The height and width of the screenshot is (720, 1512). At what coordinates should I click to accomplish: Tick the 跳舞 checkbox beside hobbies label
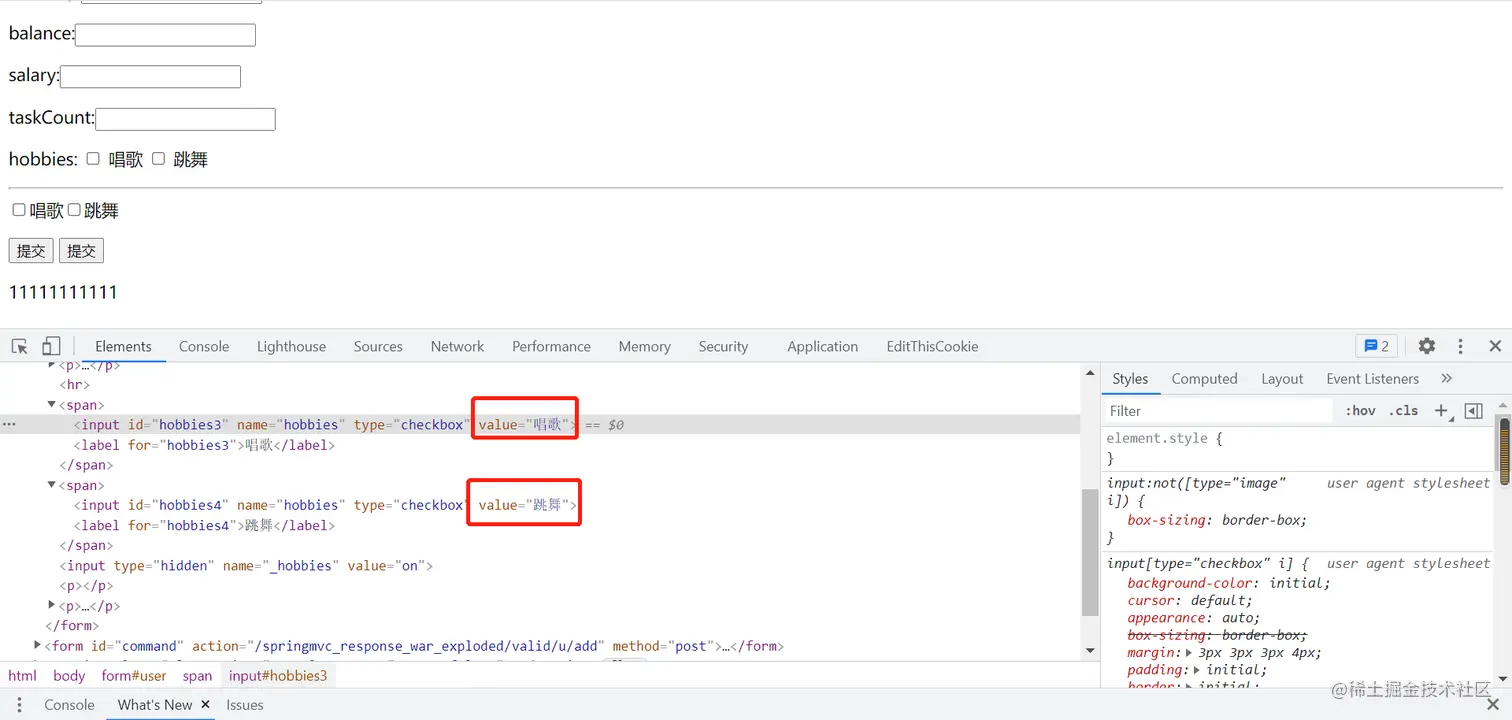[158, 159]
